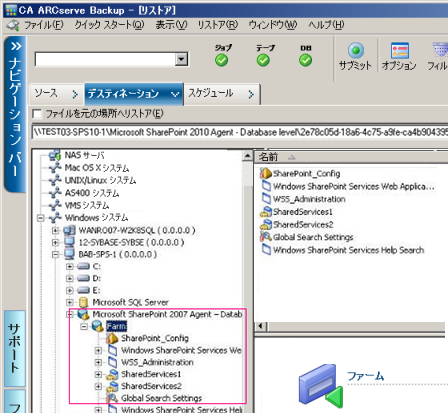
Task: Select Global Search Settings in the tree
Action: click(x=161, y=398)
